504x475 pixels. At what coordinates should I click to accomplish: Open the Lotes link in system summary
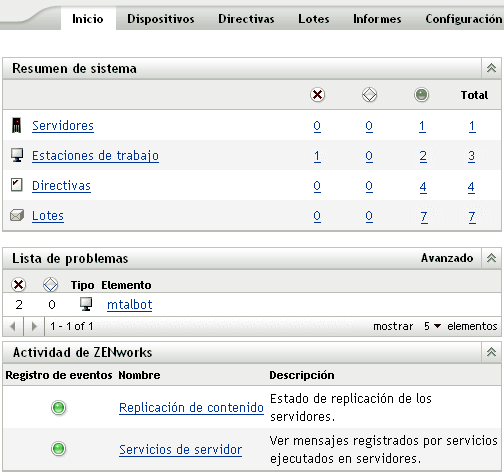tap(48, 216)
